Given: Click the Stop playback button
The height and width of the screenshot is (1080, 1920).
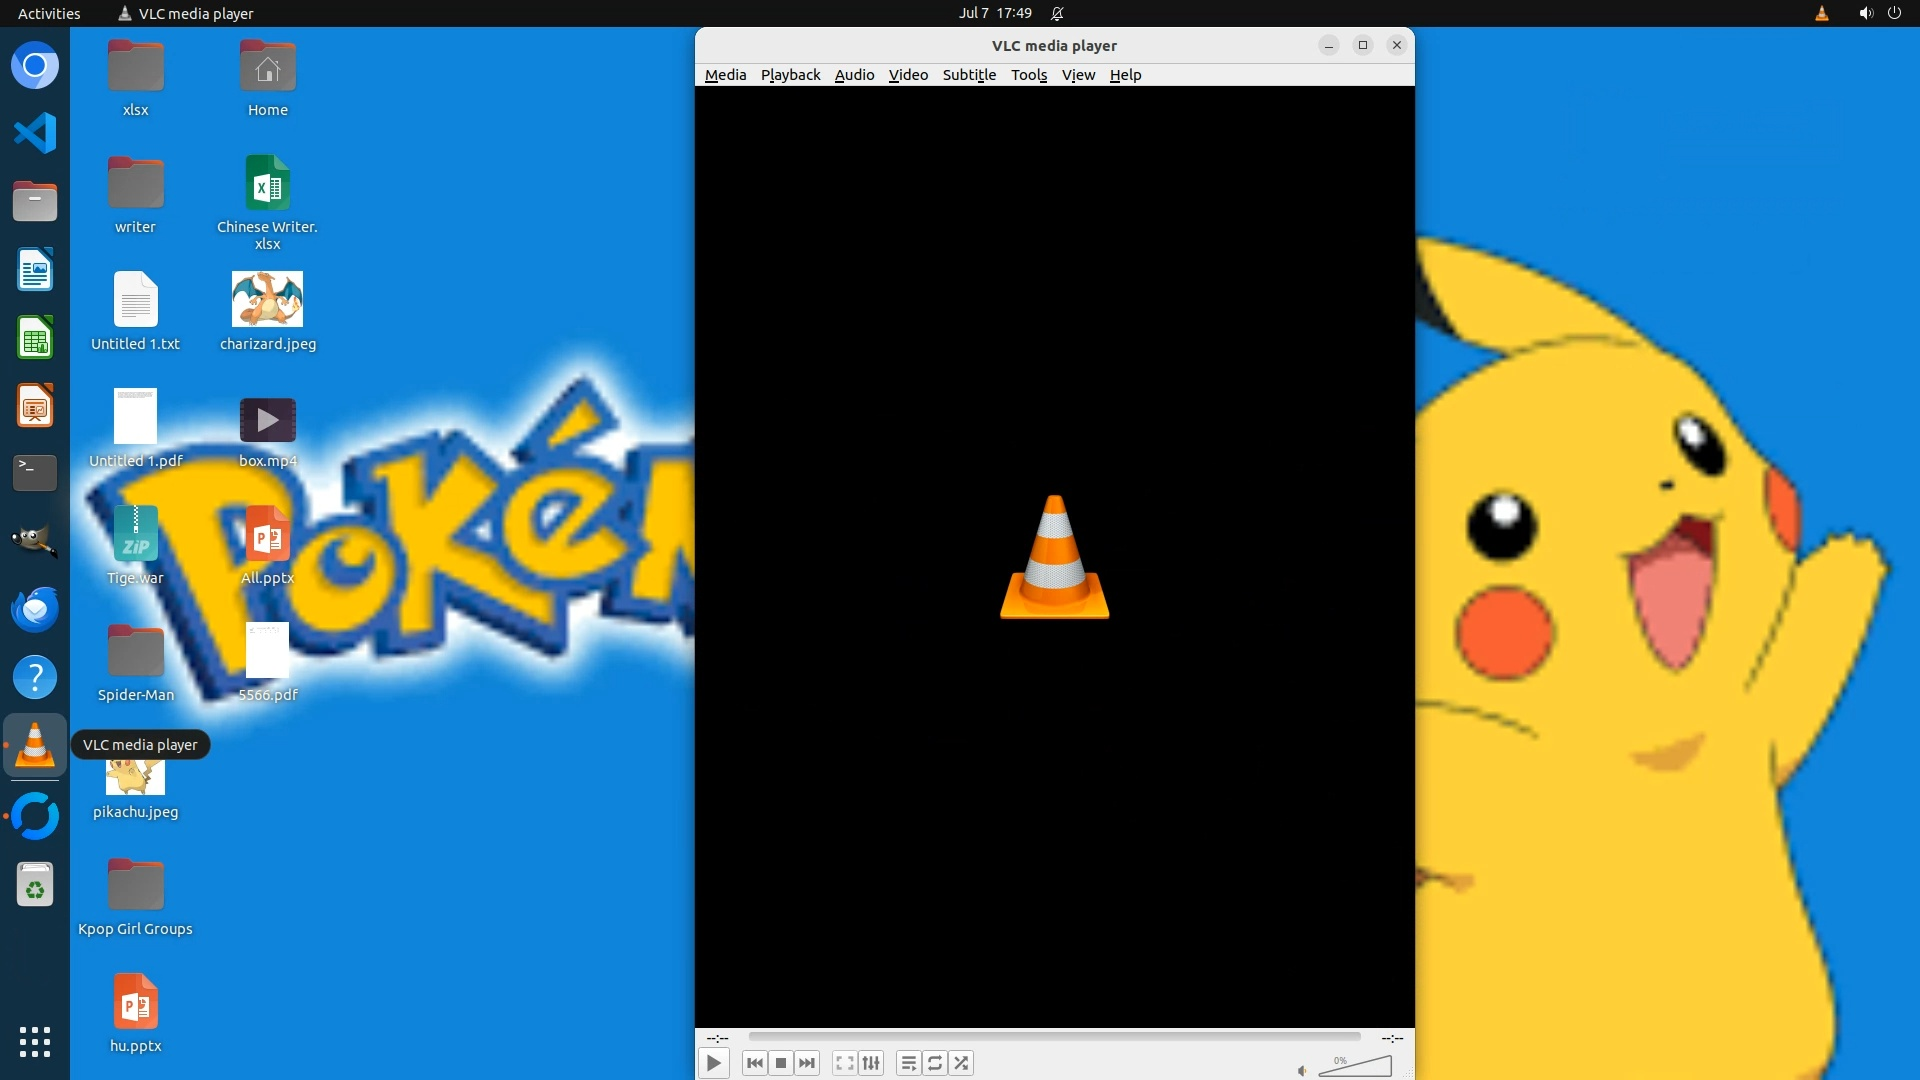Looking at the screenshot, I should 781,1063.
